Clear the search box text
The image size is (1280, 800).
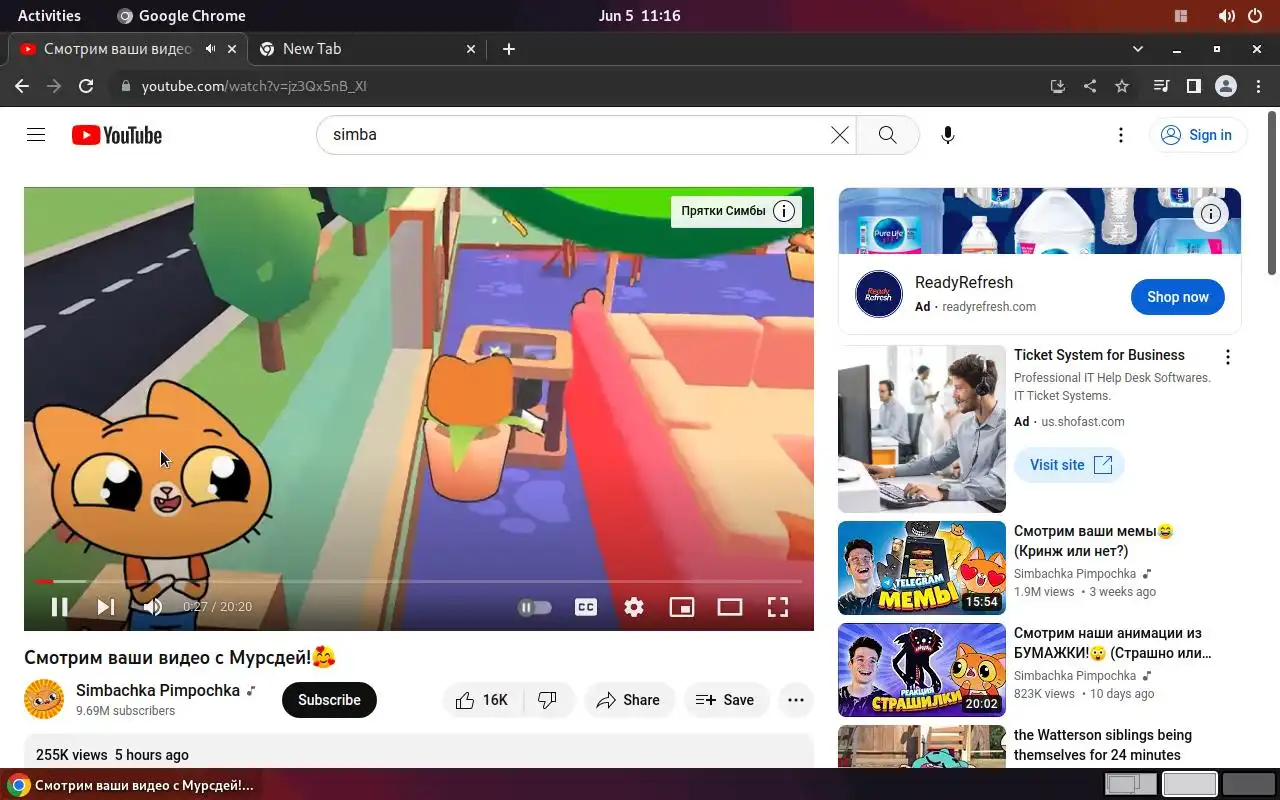840,135
